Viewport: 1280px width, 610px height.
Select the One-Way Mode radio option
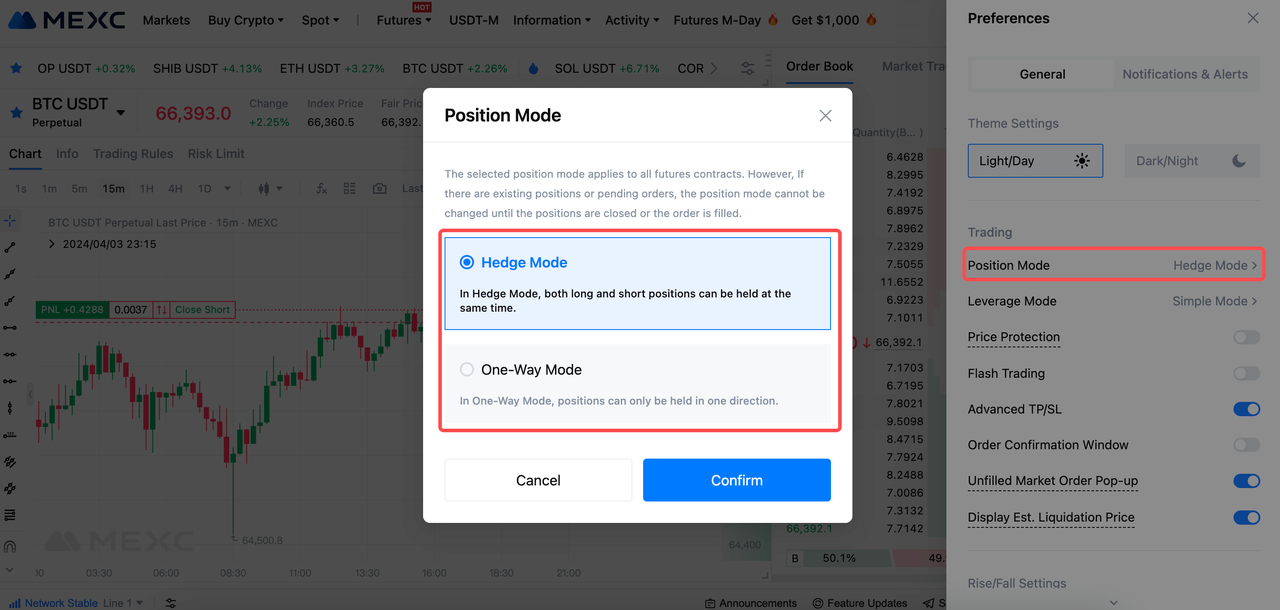point(467,369)
